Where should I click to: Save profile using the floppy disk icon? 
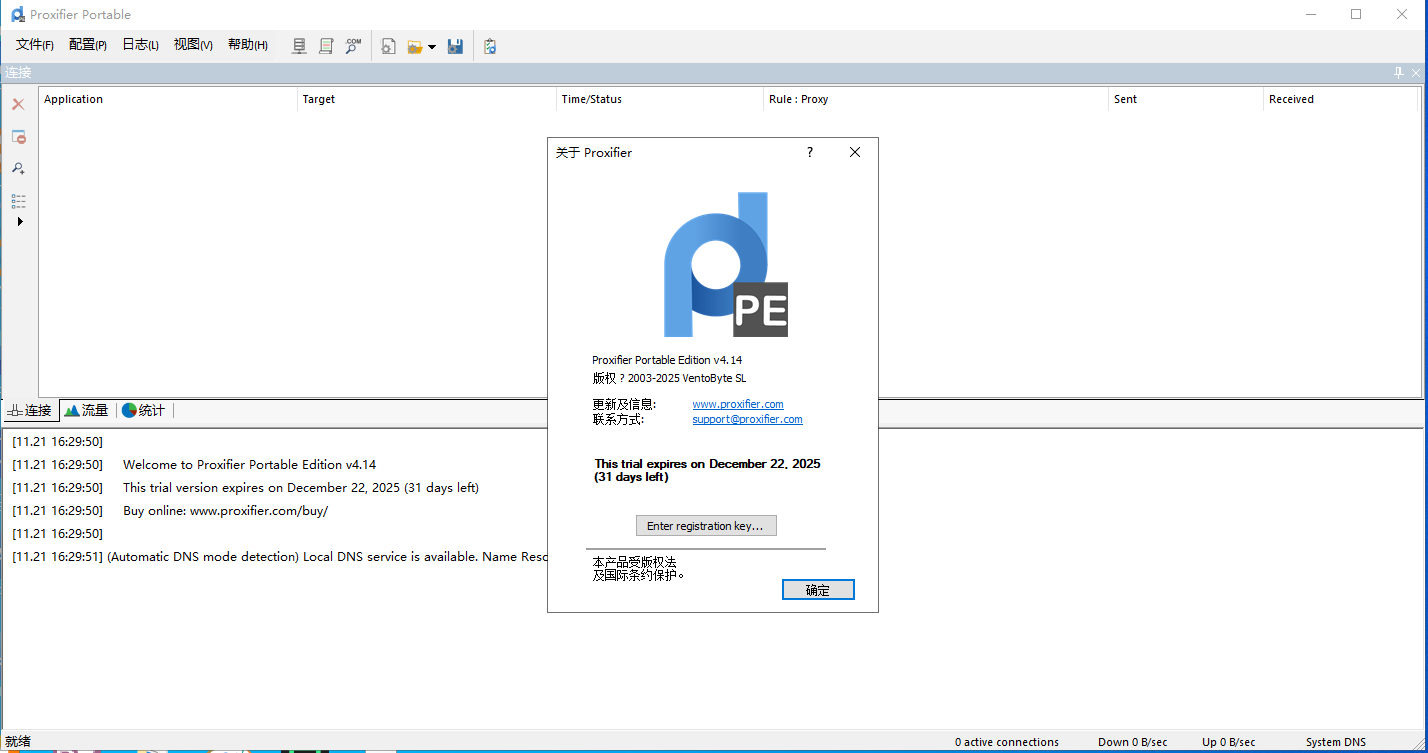pos(455,46)
